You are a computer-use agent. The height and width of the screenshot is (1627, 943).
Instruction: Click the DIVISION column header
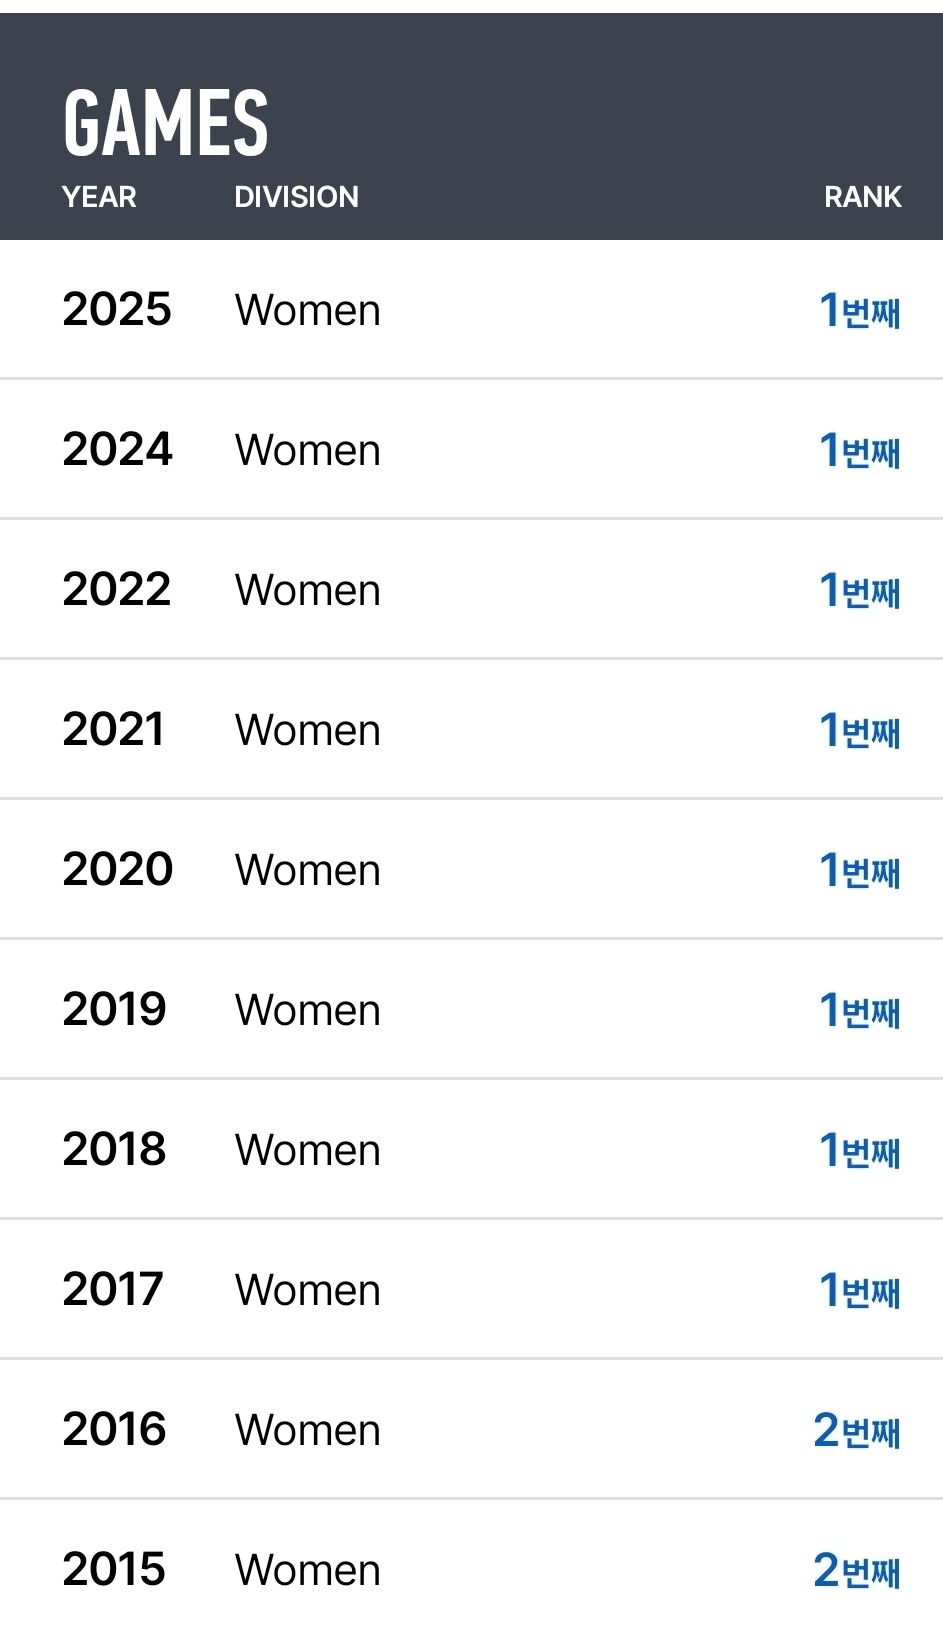(296, 197)
